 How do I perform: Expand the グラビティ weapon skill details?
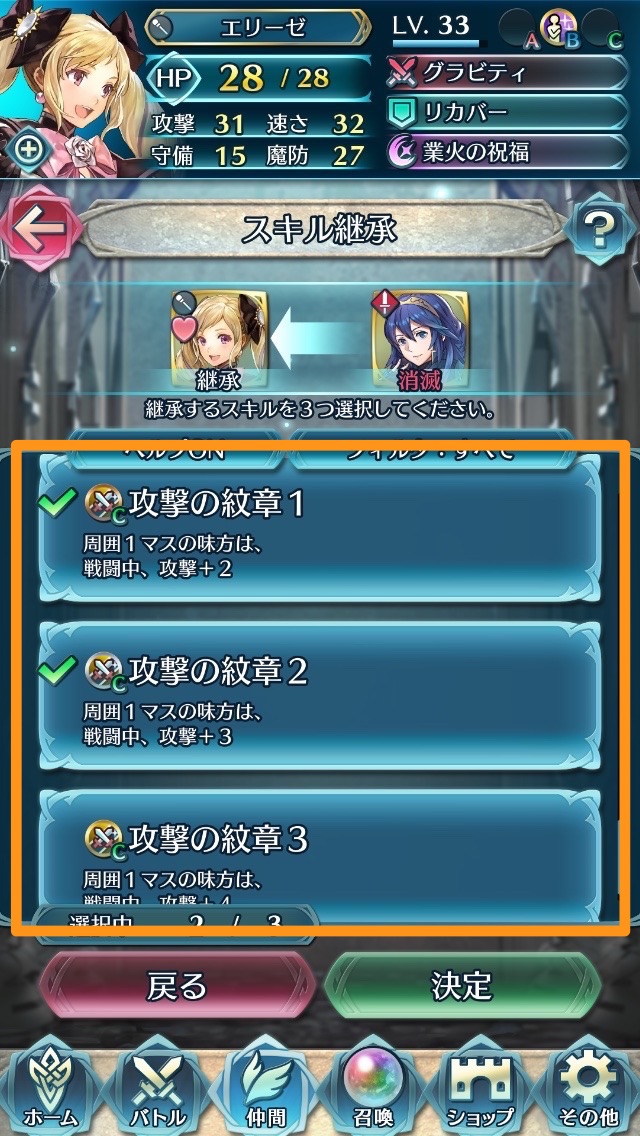(507, 72)
